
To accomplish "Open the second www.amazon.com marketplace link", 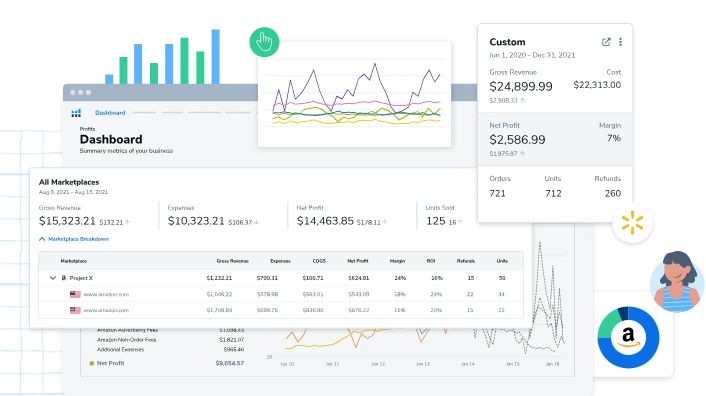I will pos(106,310).
